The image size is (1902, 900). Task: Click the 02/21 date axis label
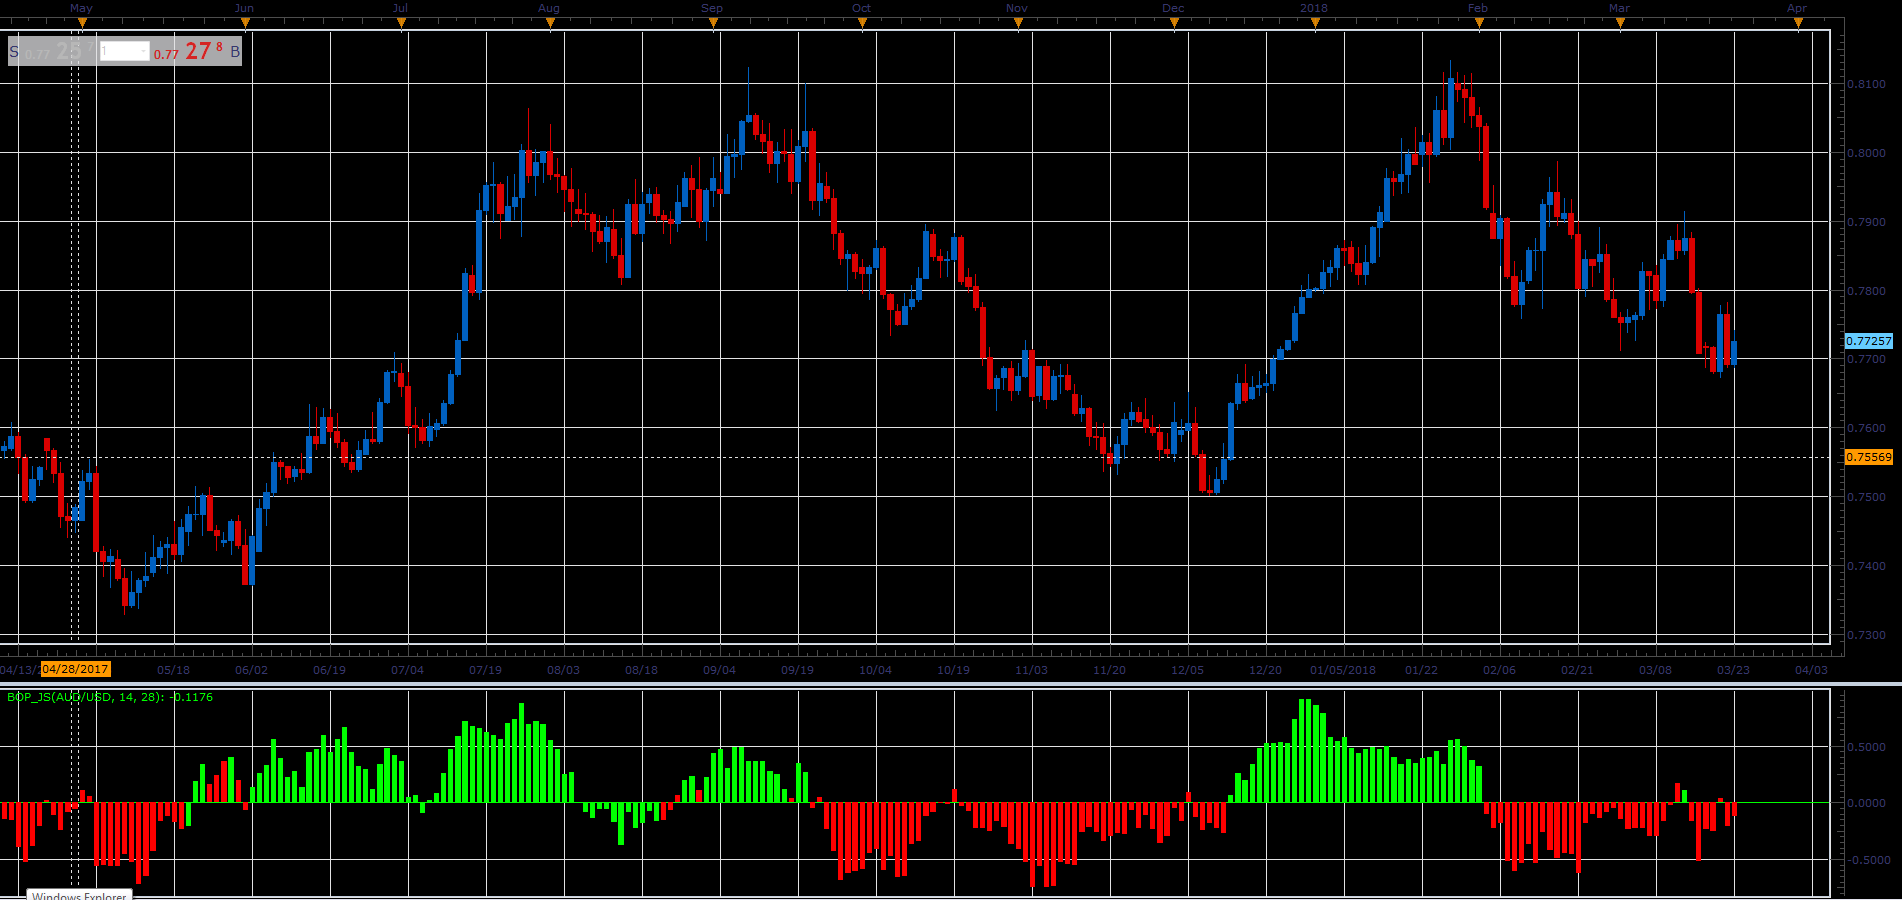[1577, 670]
